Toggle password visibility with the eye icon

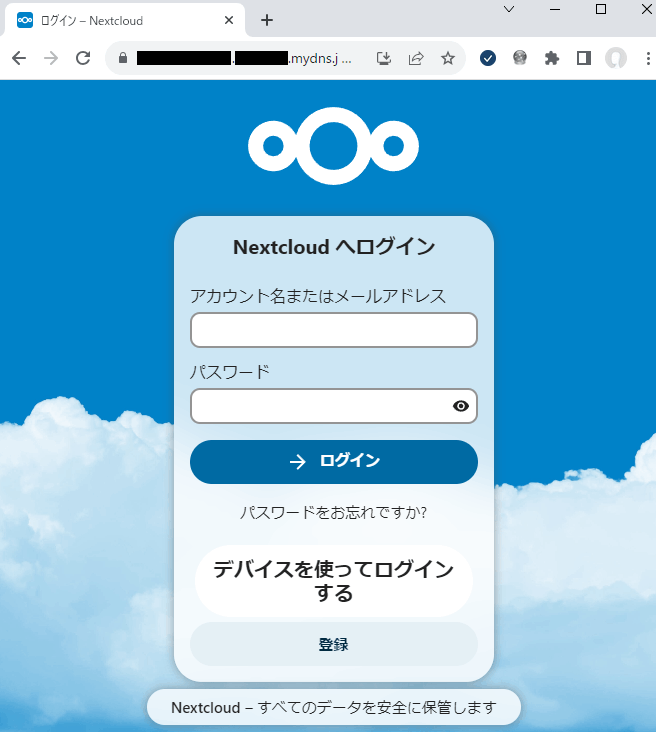(461, 406)
